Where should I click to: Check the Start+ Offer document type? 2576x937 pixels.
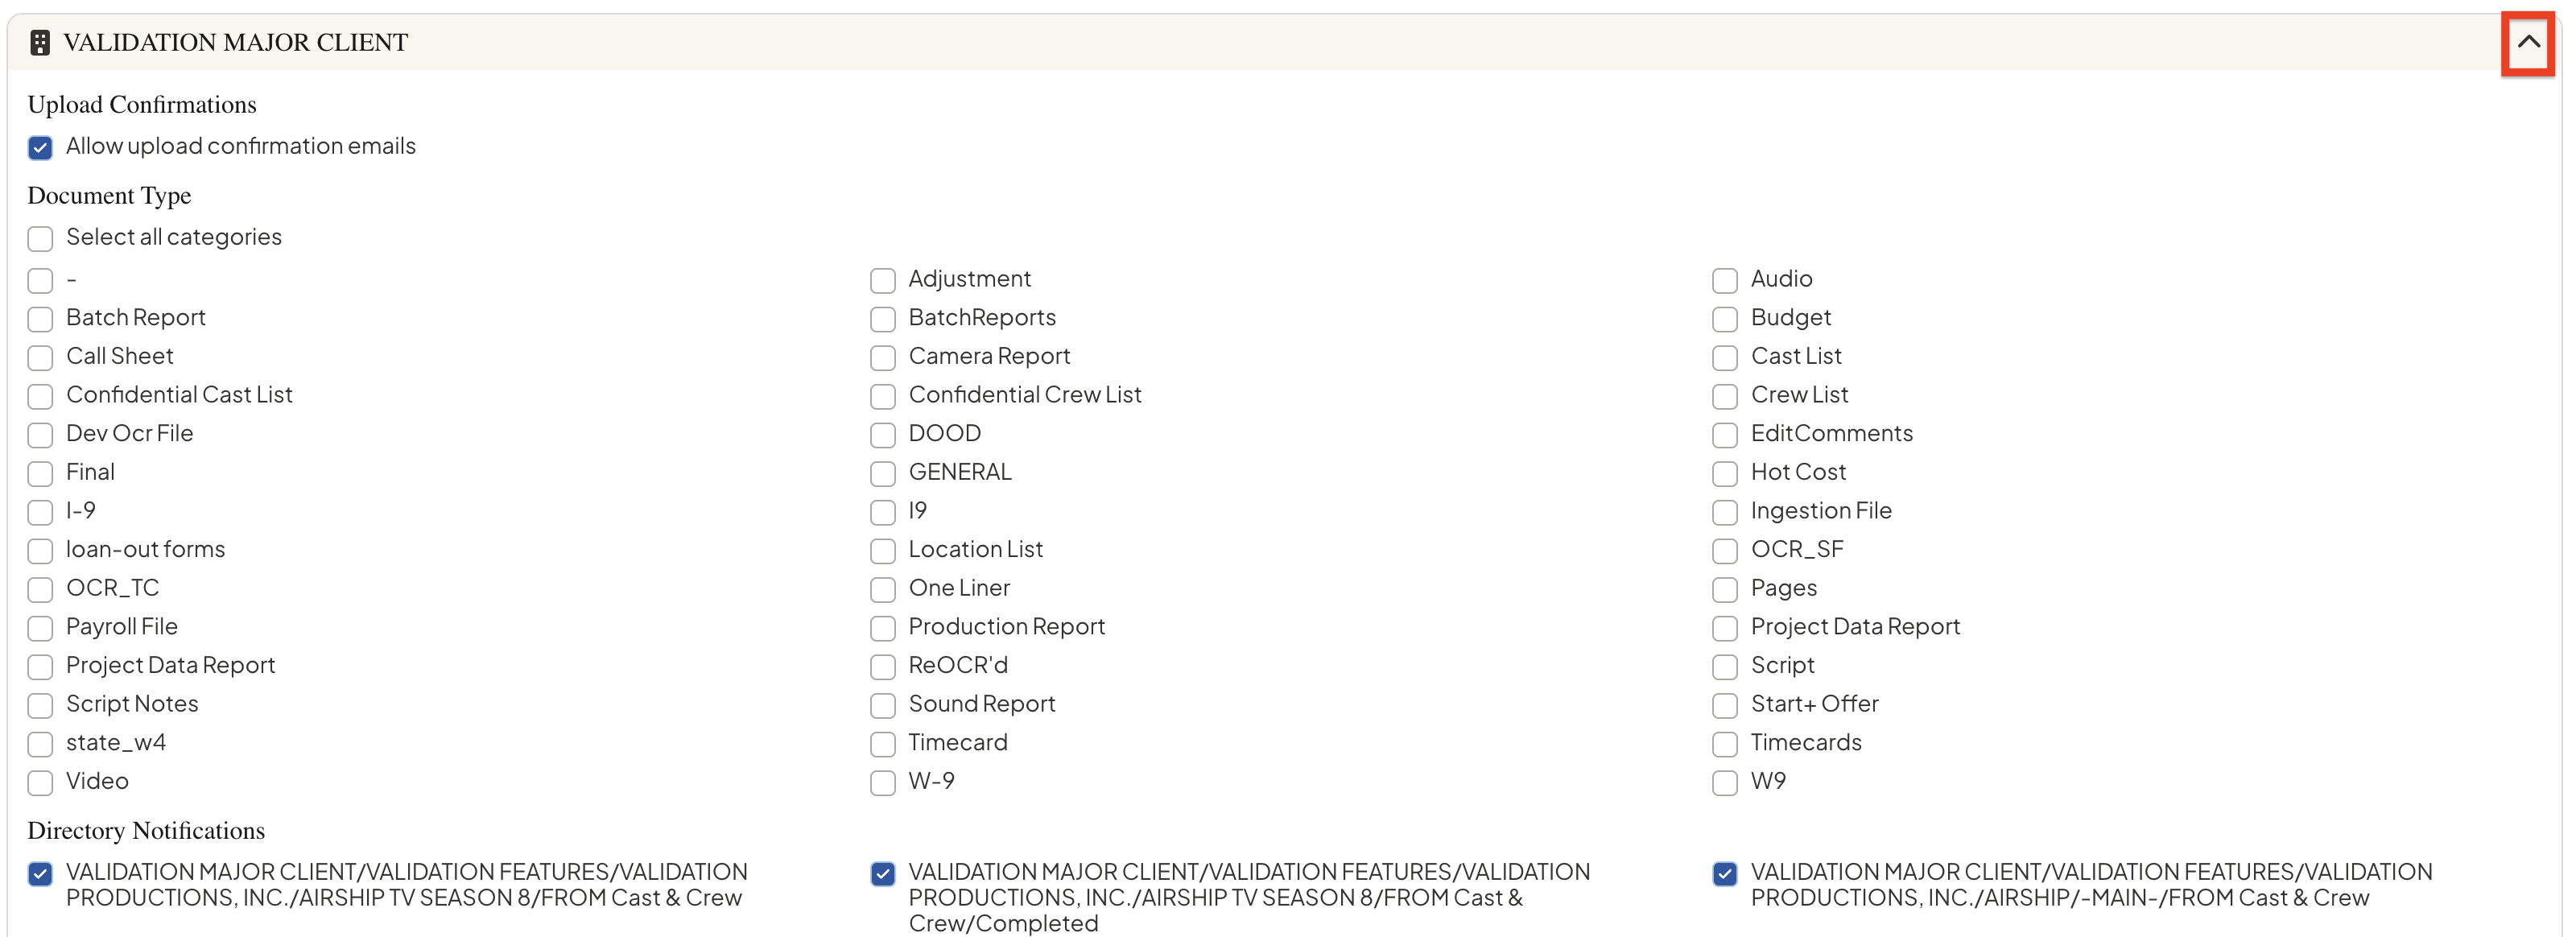click(1724, 706)
